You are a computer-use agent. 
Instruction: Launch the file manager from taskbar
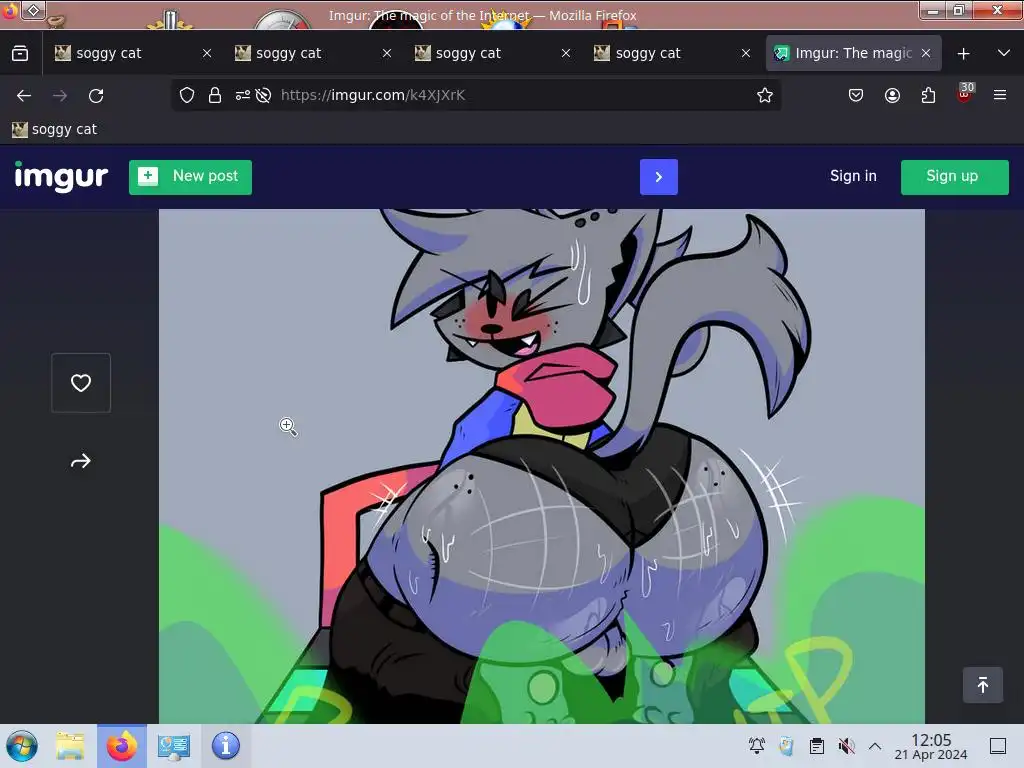[71, 746]
